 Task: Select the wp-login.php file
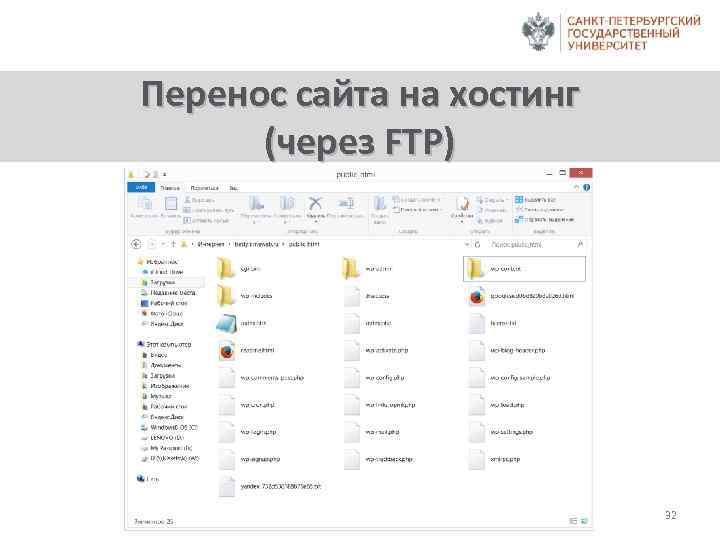pyautogui.click(x=248, y=432)
